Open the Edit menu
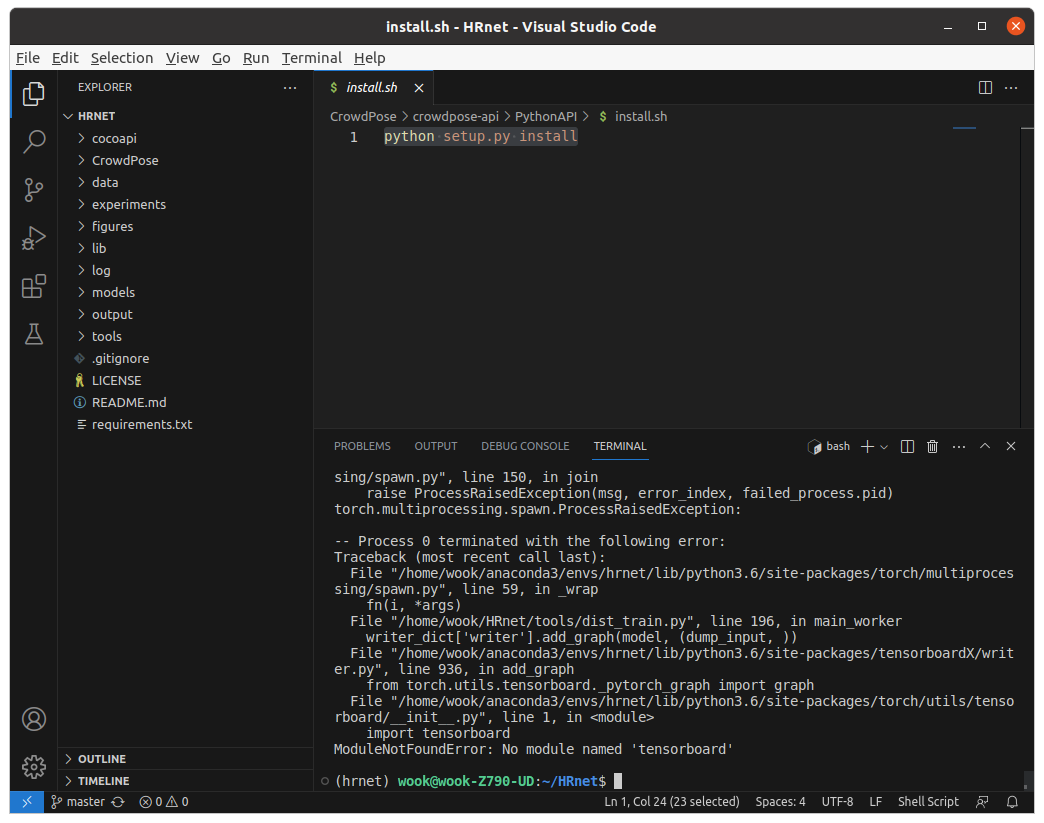 click(65, 58)
